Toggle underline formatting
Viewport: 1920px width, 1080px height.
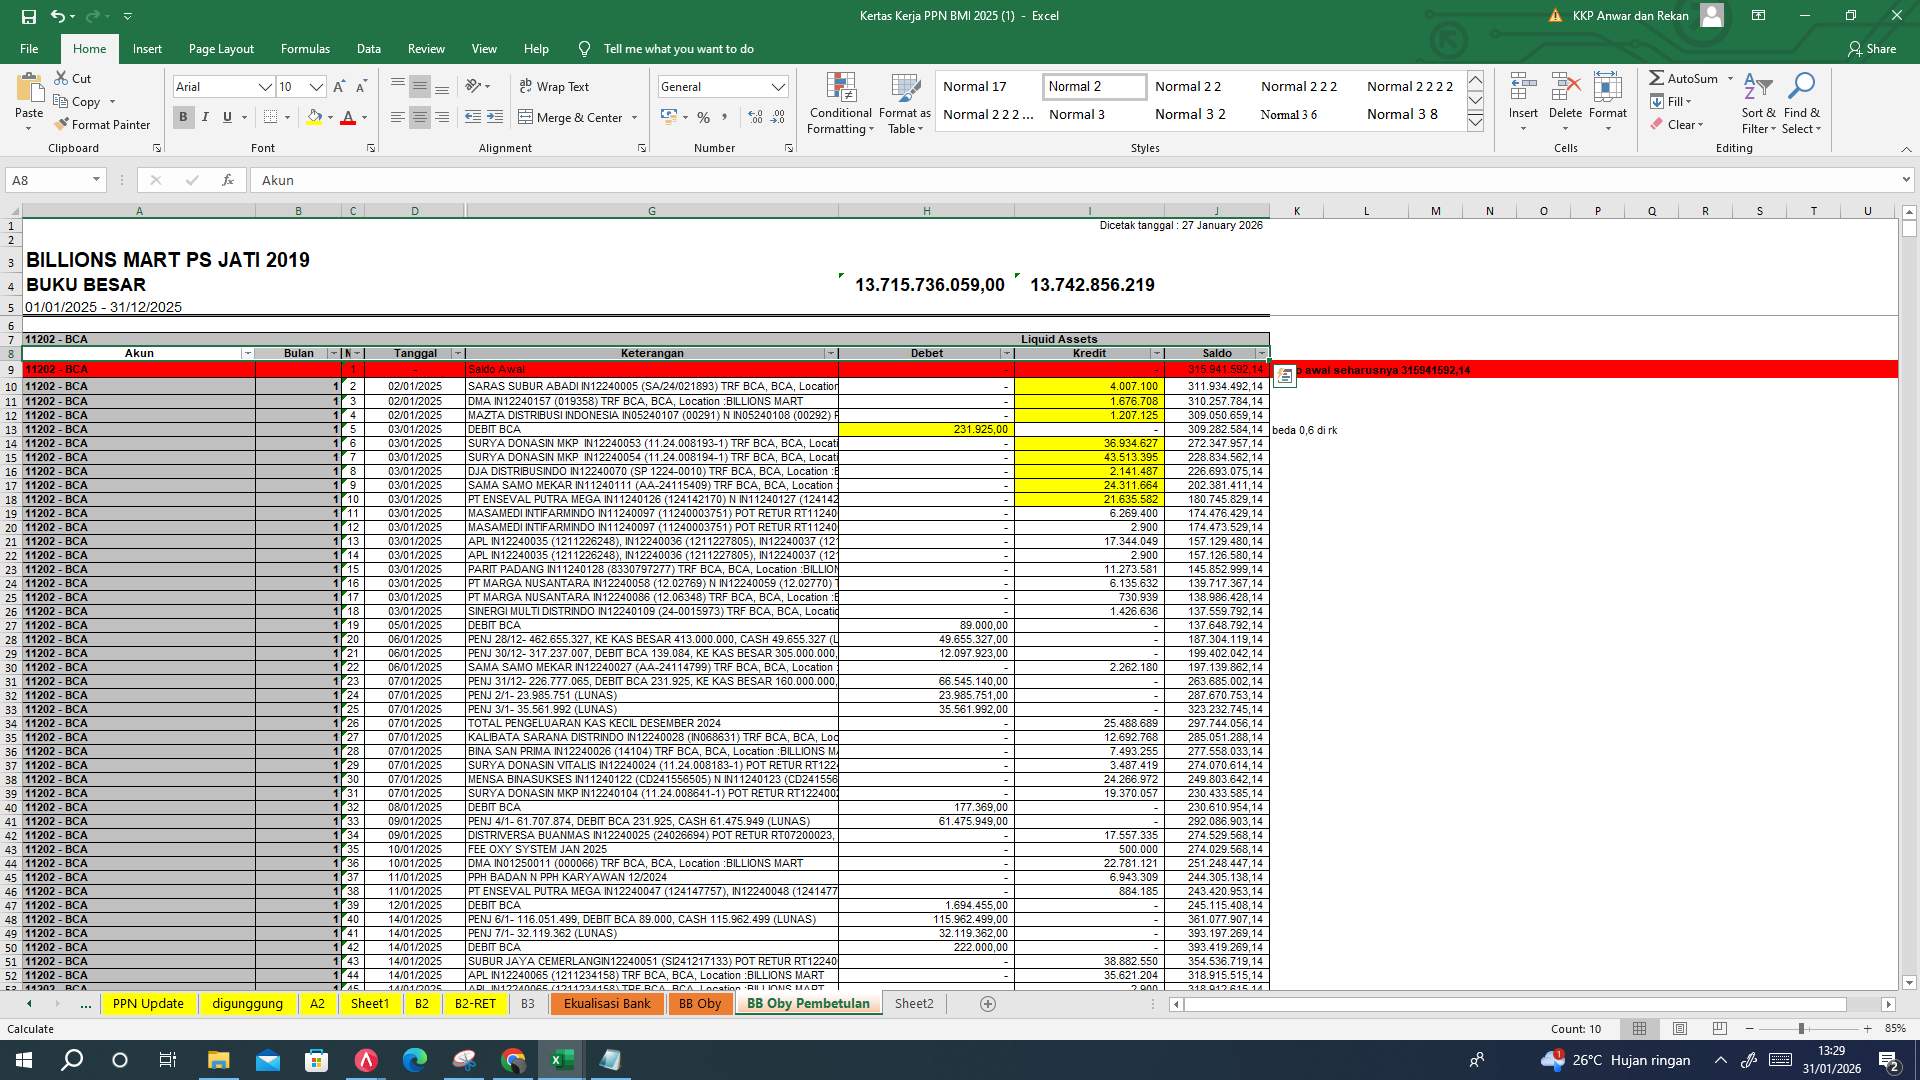(226, 117)
